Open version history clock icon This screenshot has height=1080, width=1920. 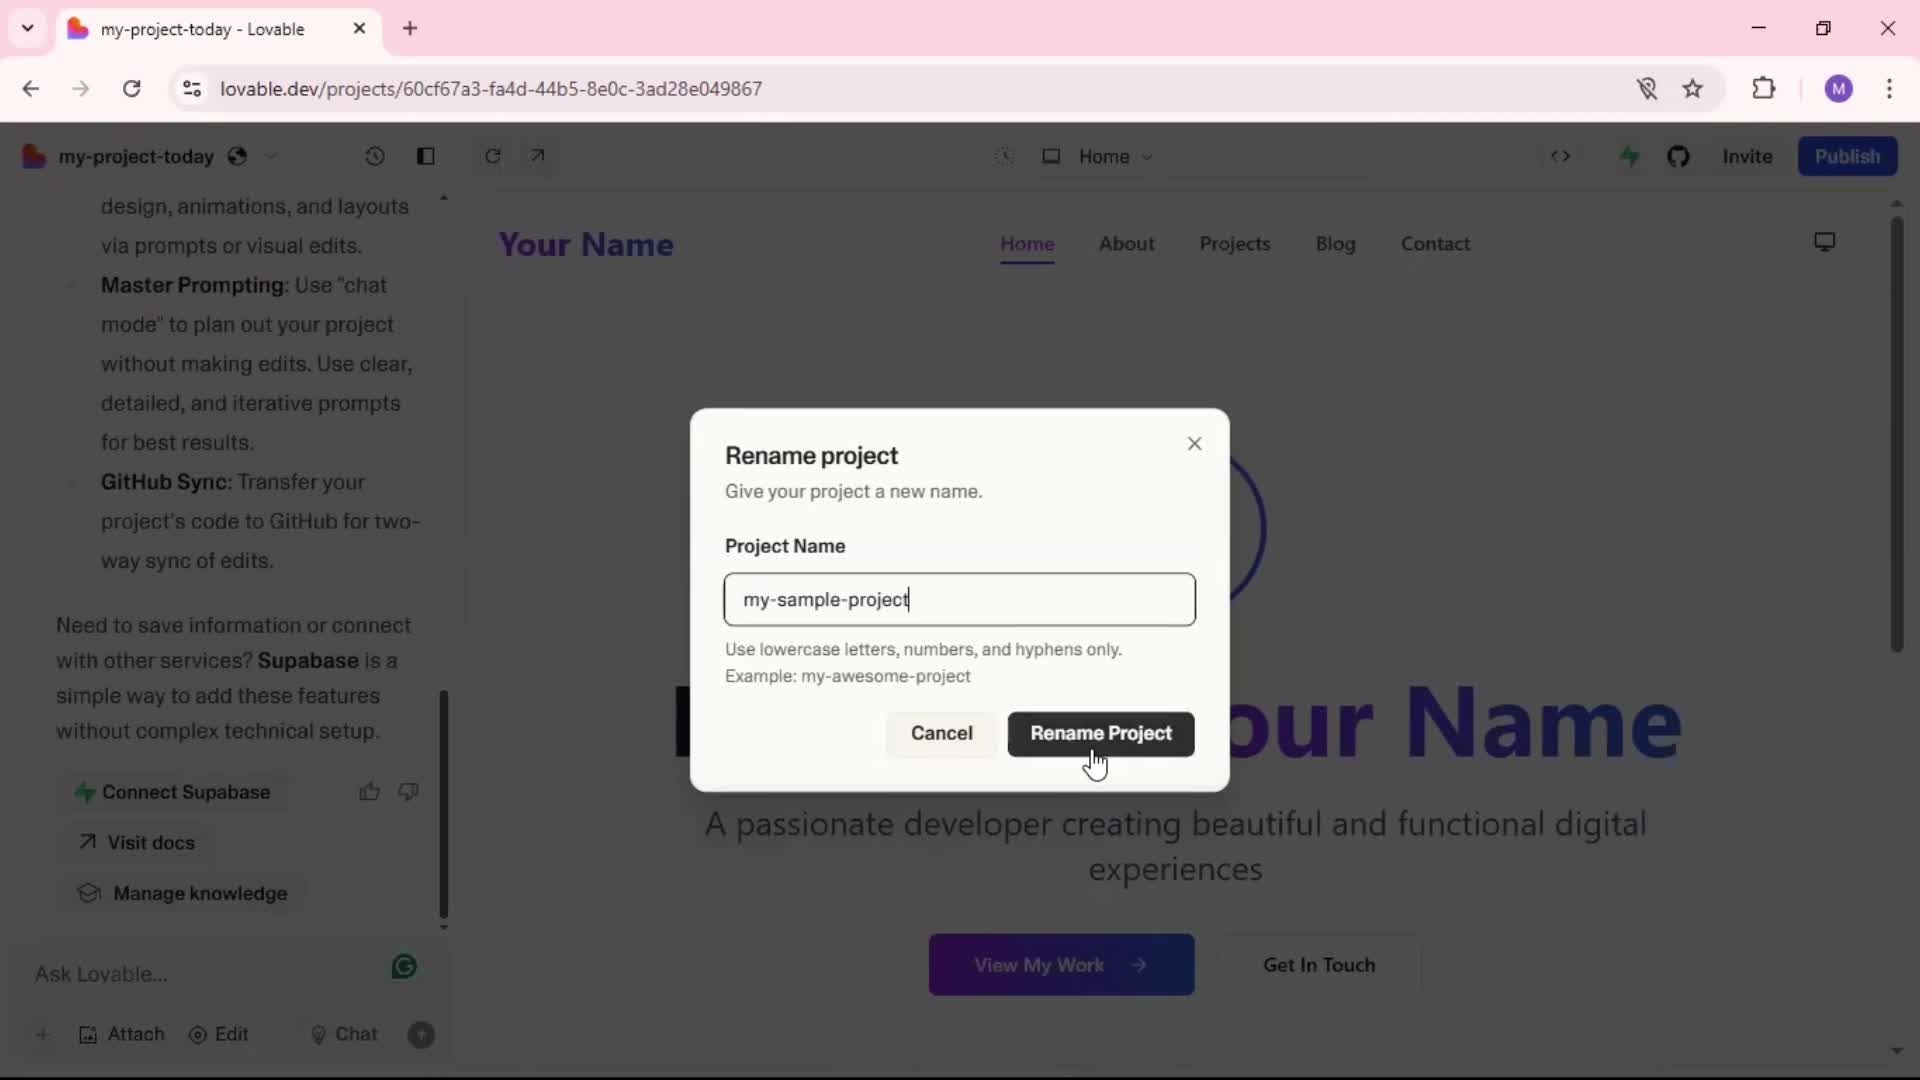[375, 157]
